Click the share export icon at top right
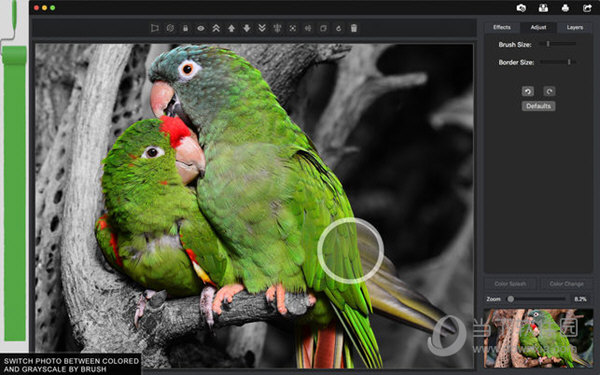Image resolution: width=600 pixels, height=375 pixels. point(587,8)
